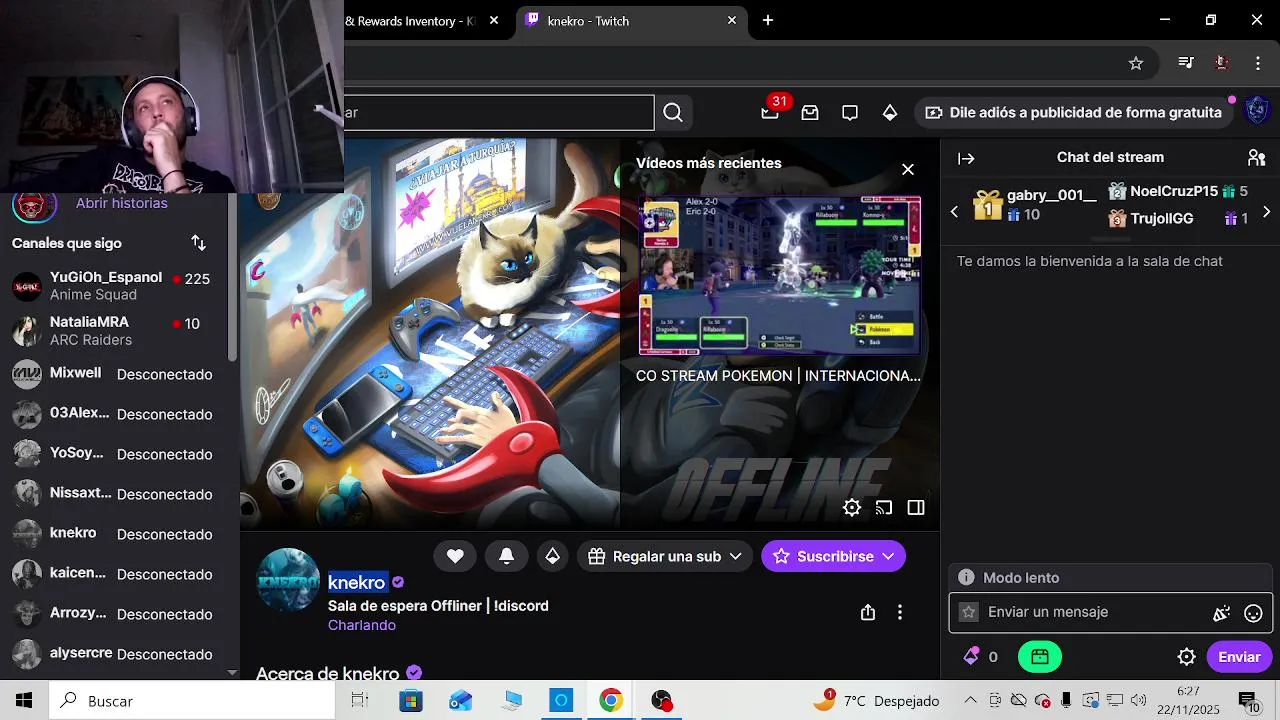This screenshot has height=720, width=1280.
Task: Click the Bits cheer icon beside bell
Action: click(552, 556)
